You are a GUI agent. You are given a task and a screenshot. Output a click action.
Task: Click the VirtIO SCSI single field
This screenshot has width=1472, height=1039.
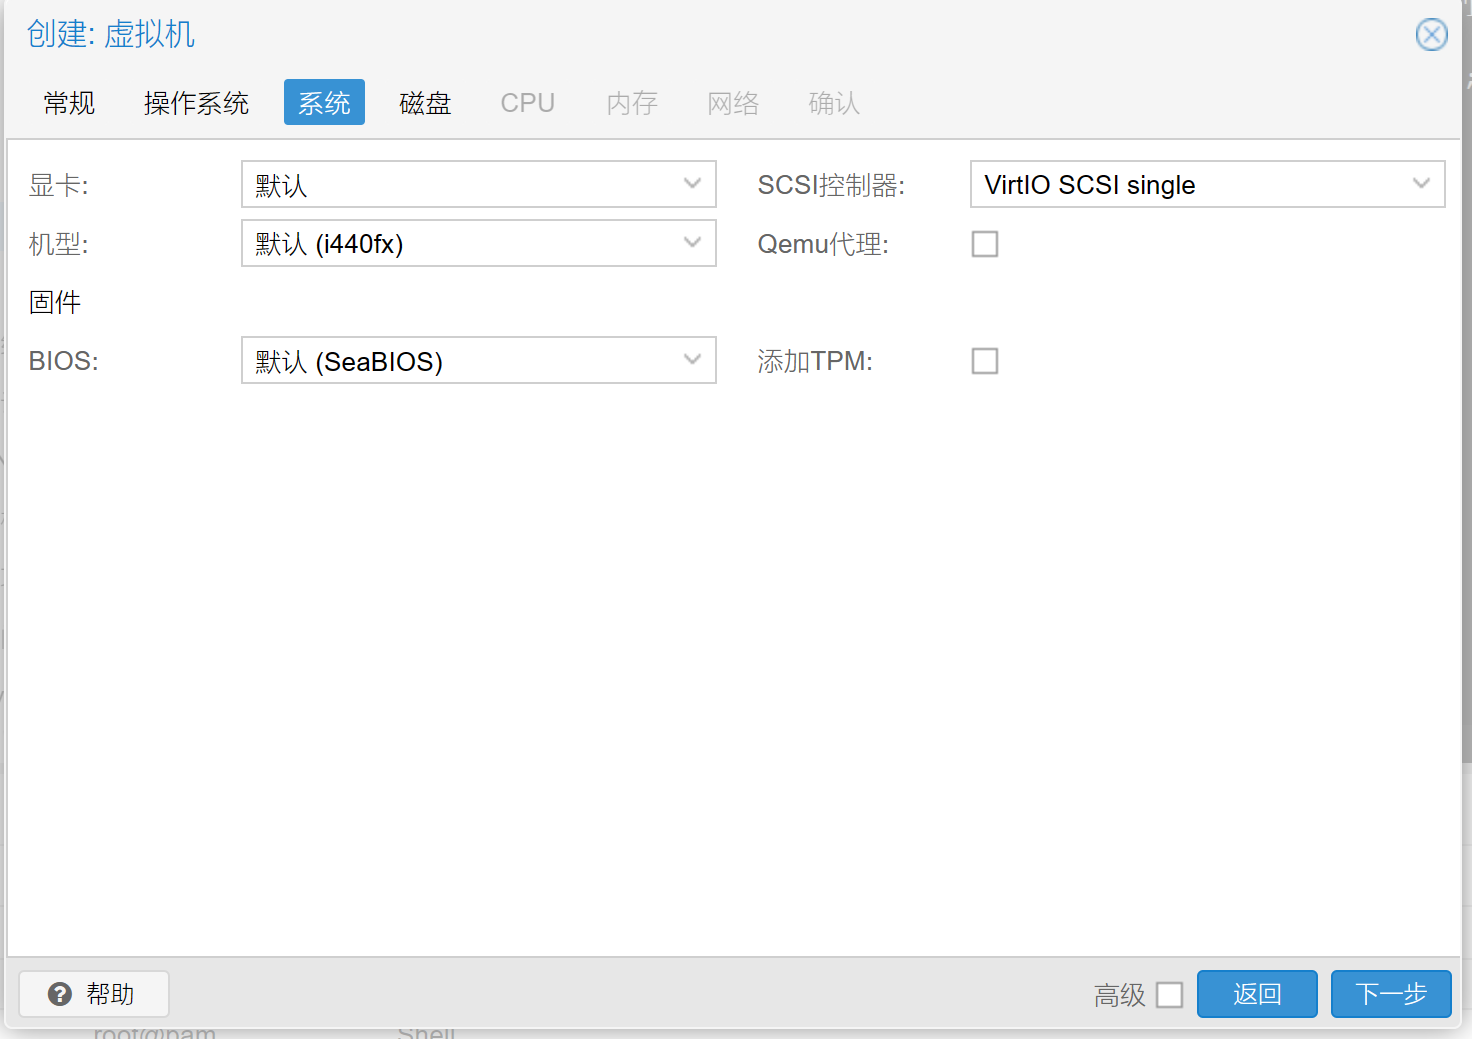(x=1188, y=185)
